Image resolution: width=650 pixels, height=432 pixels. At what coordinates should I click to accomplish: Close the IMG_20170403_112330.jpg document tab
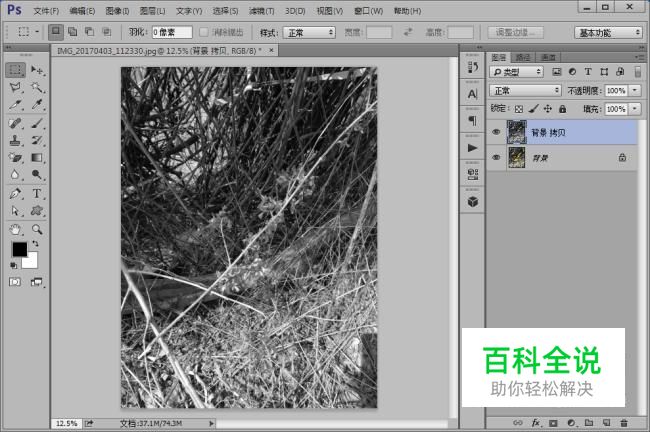(272, 50)
